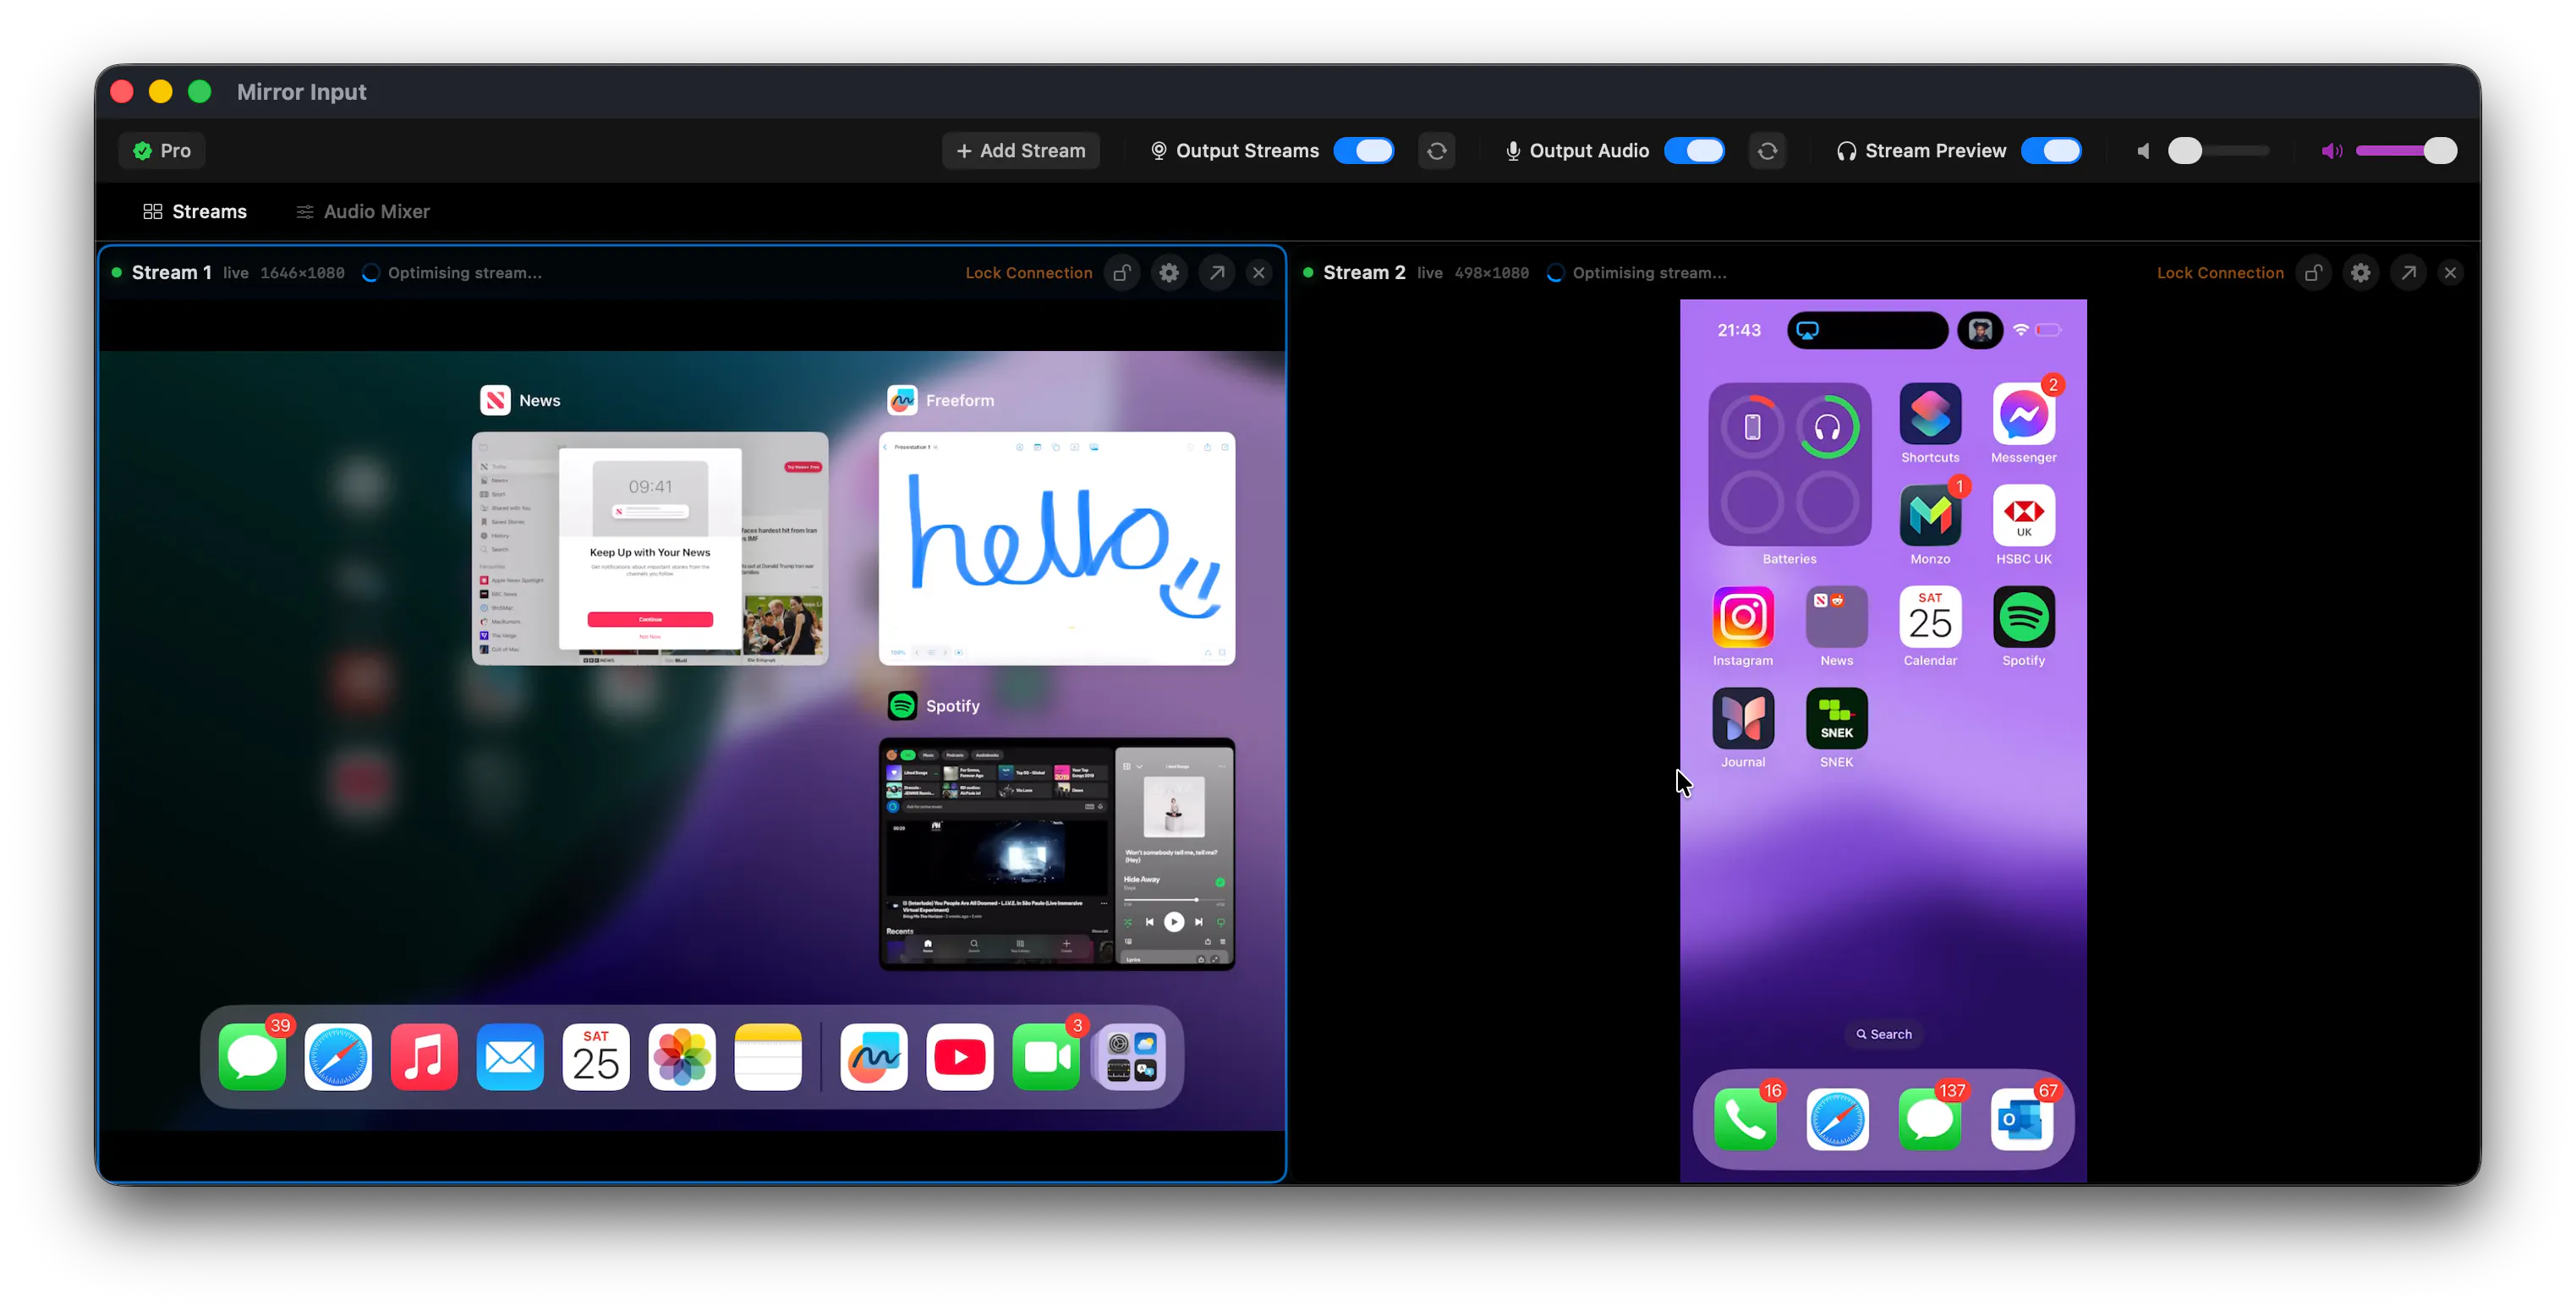Switch to the Streams tab
The width and height of the screenshot is (2576, 1311).
195,211
